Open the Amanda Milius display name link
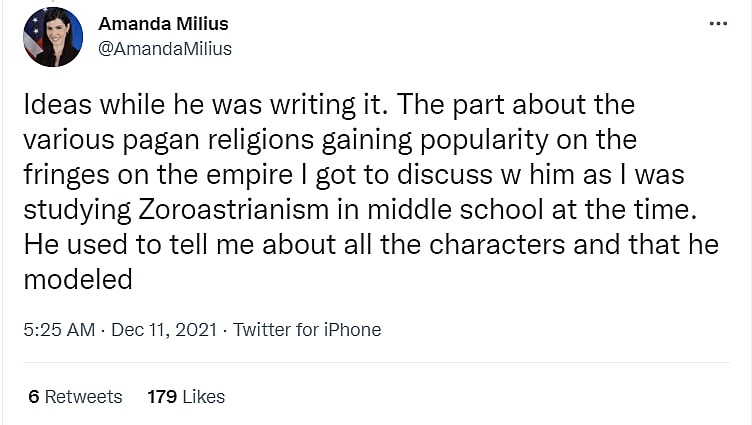Screen dimensions: 752x425 click(163, 24)
